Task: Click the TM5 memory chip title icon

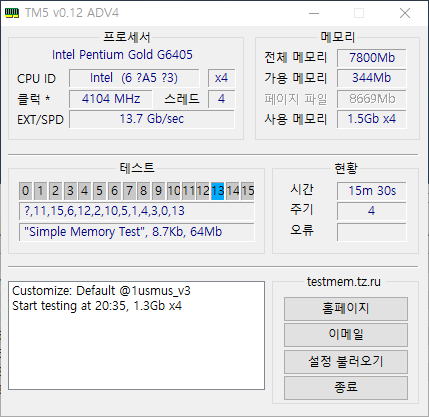Action: tap(12, 13)
